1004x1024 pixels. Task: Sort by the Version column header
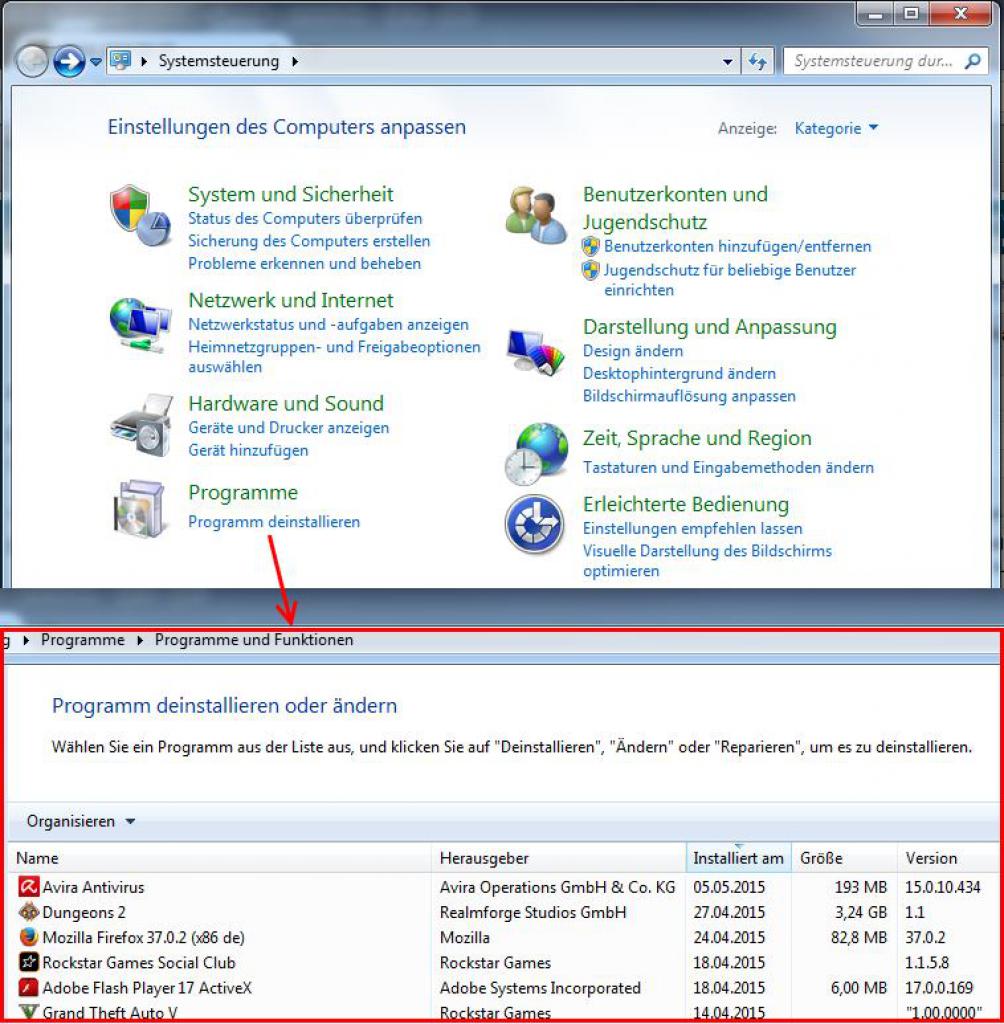click(x=949, y=858)
